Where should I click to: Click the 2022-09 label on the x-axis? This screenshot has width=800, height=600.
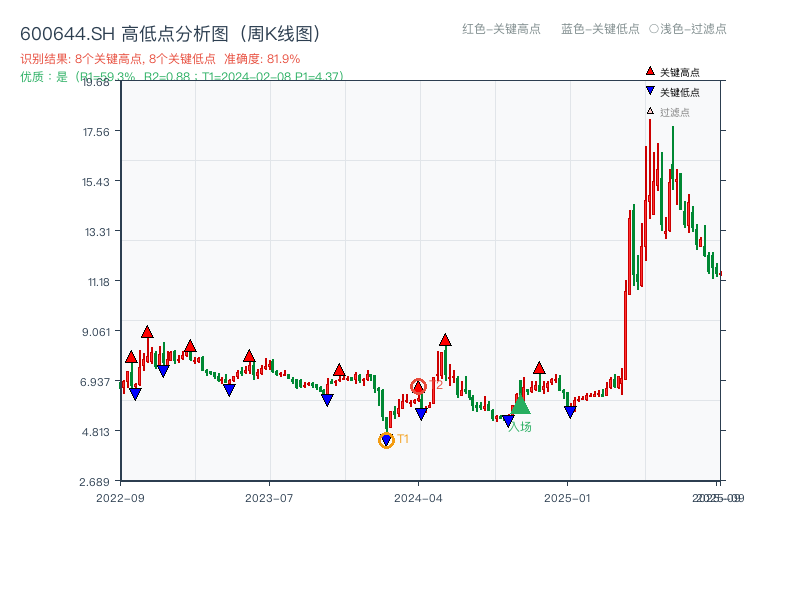119,496
